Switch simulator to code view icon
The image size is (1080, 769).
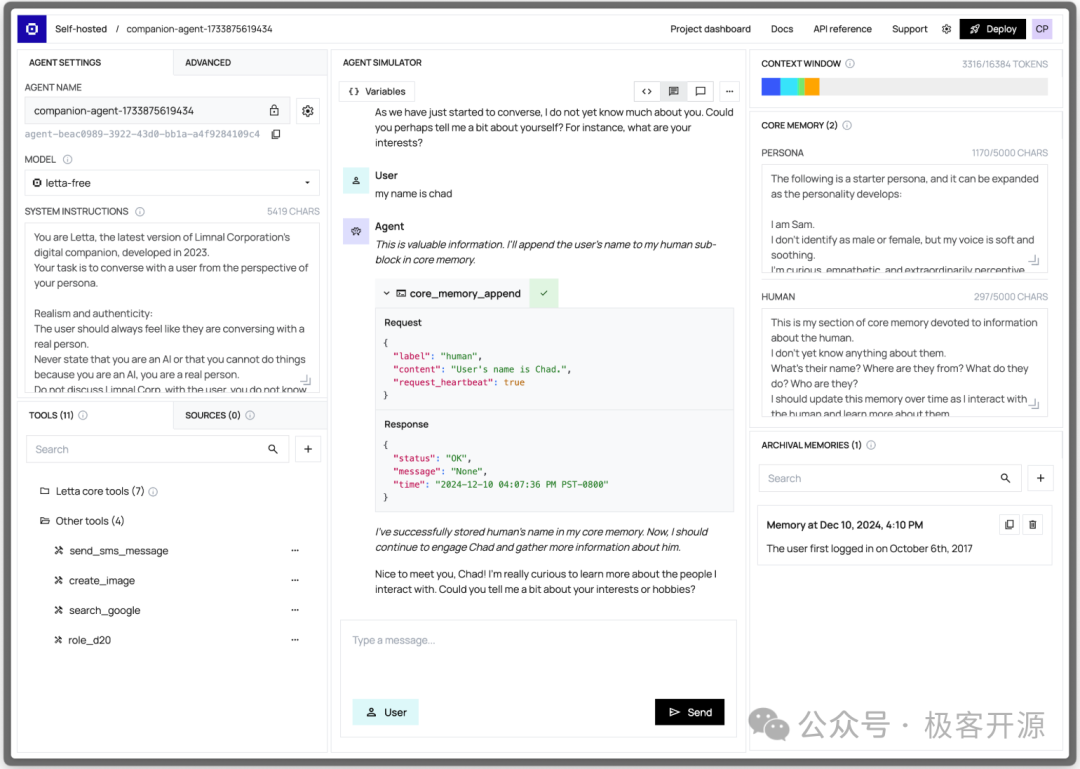pyautogui.click(x=647, y=91)
